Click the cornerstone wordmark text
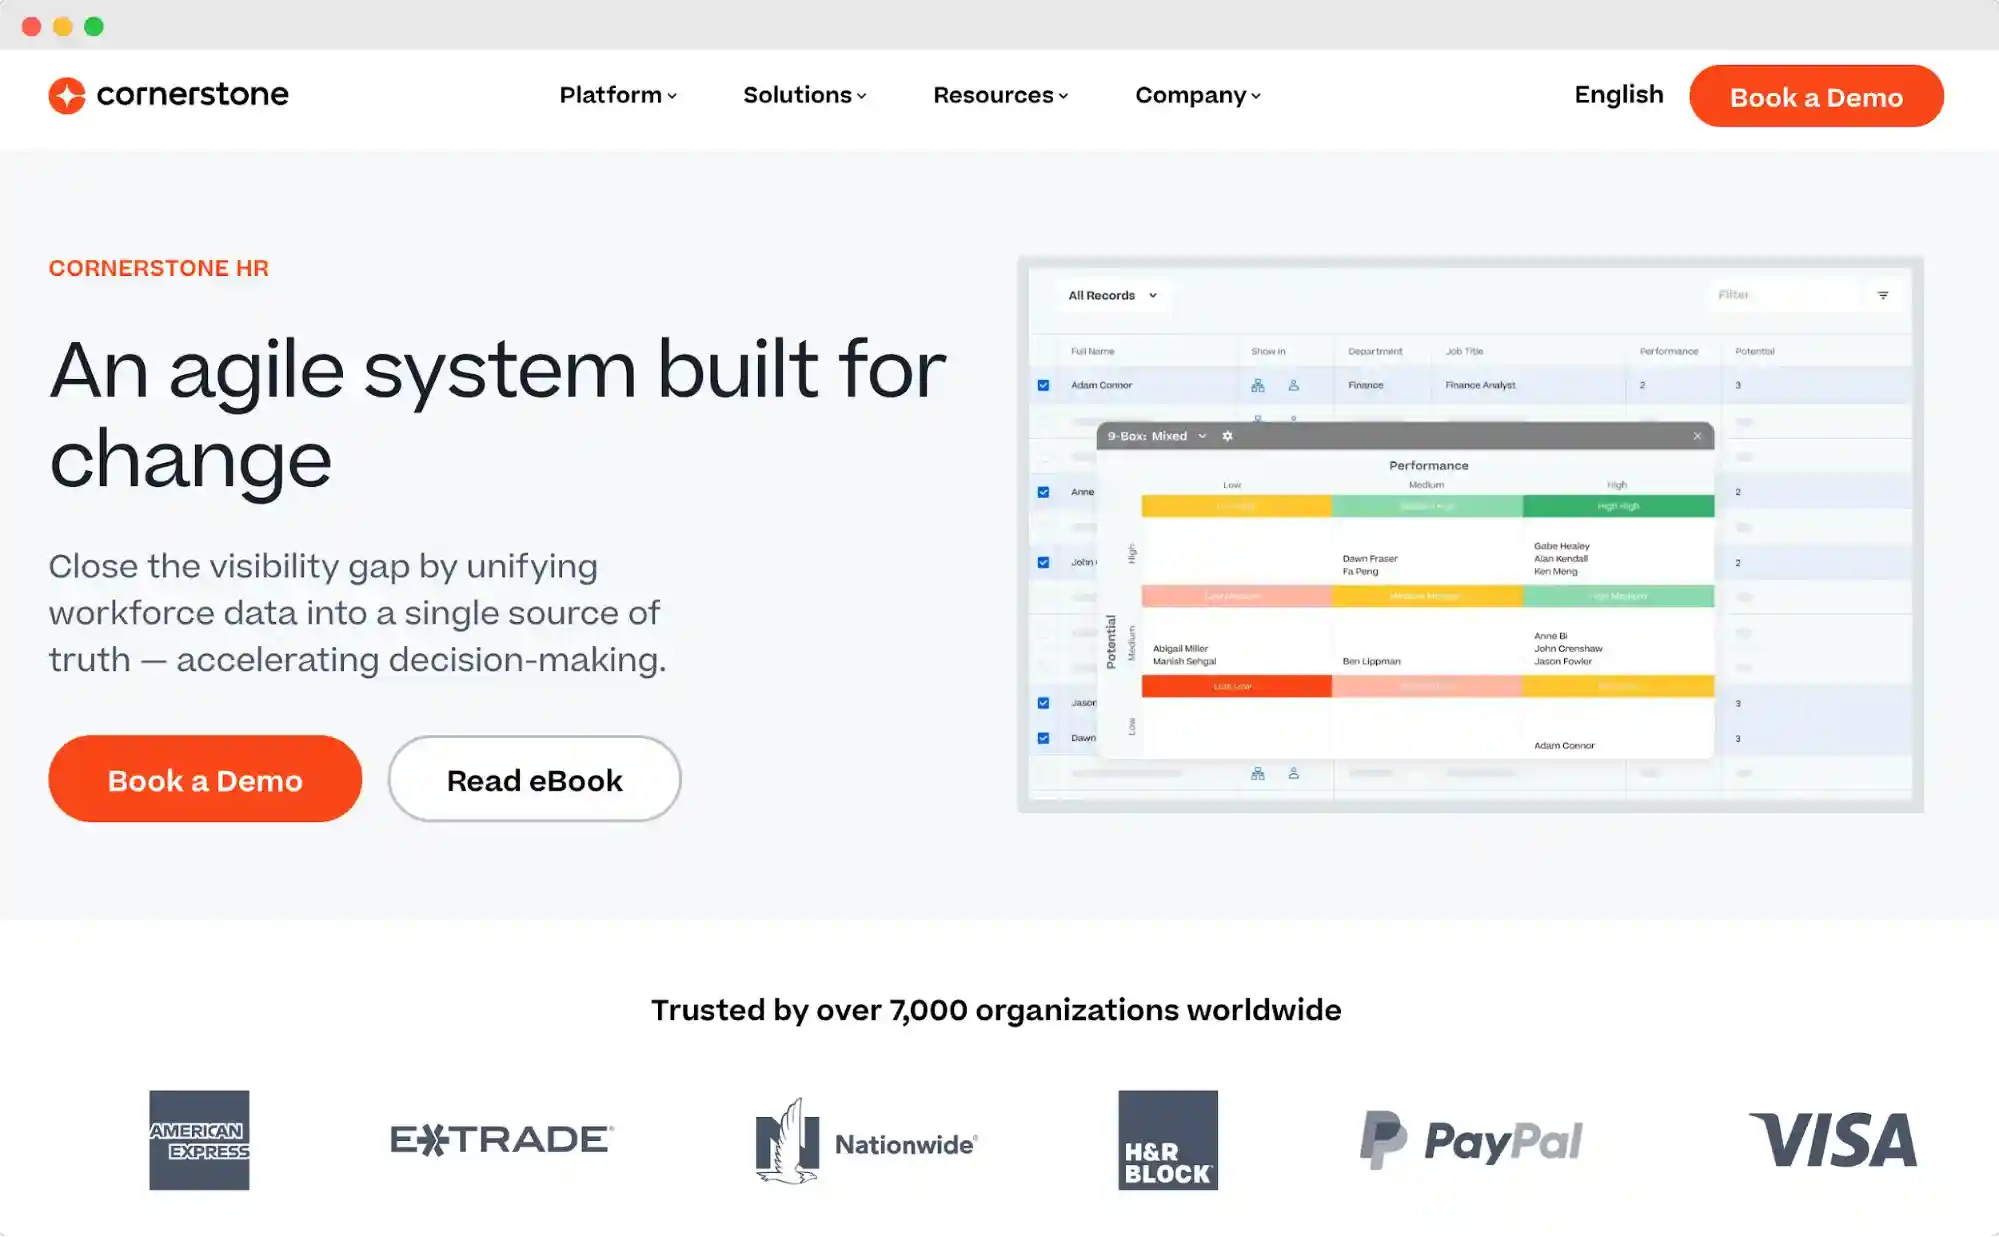Viewport: 1999px width, 1237px height. 192,94
